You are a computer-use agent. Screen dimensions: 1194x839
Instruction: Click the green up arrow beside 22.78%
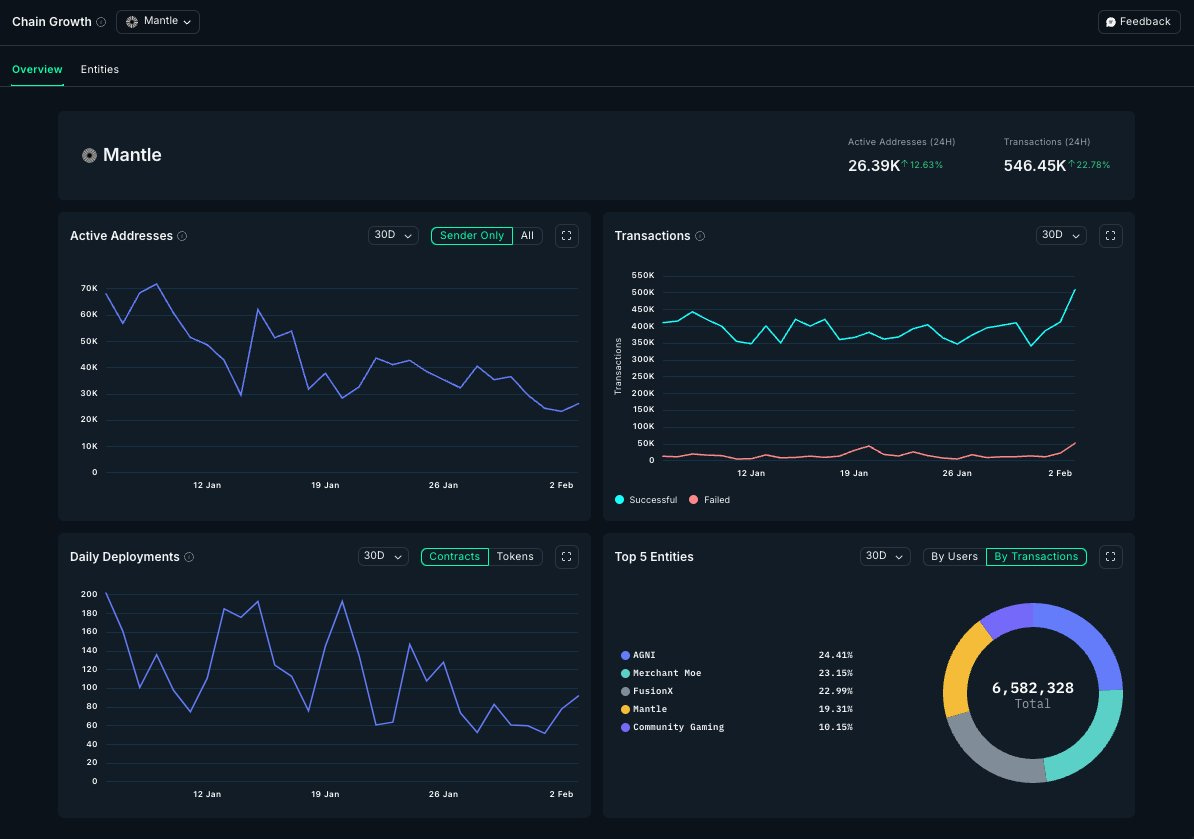tap(1071, 164)
